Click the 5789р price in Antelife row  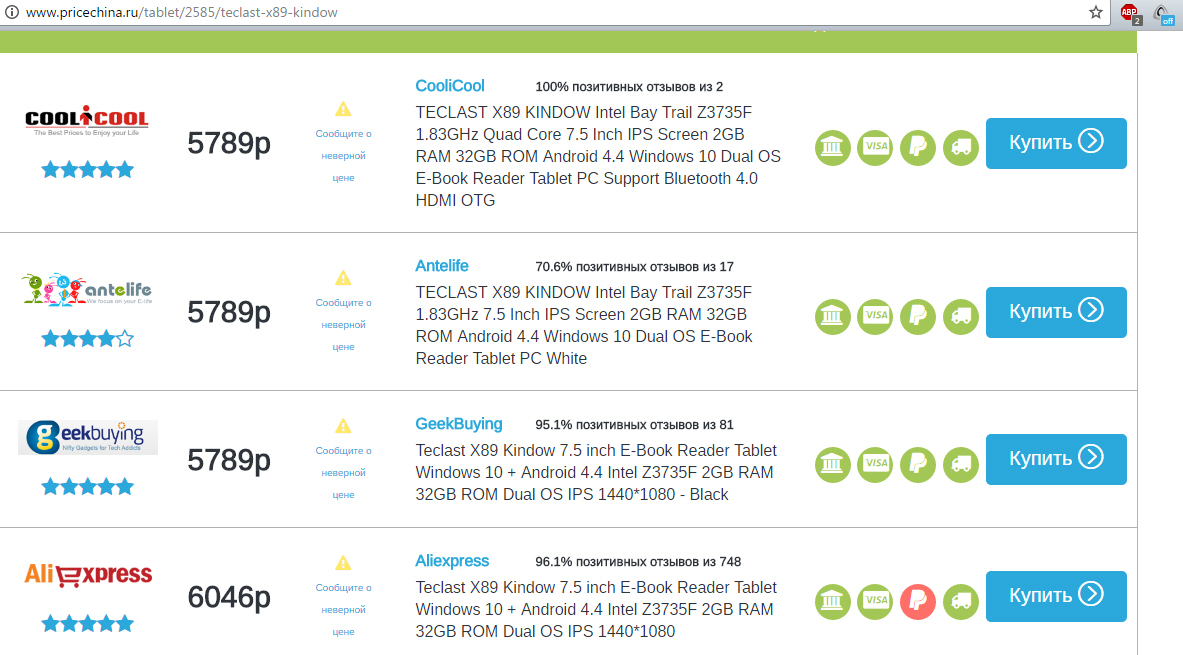(229, 312)
